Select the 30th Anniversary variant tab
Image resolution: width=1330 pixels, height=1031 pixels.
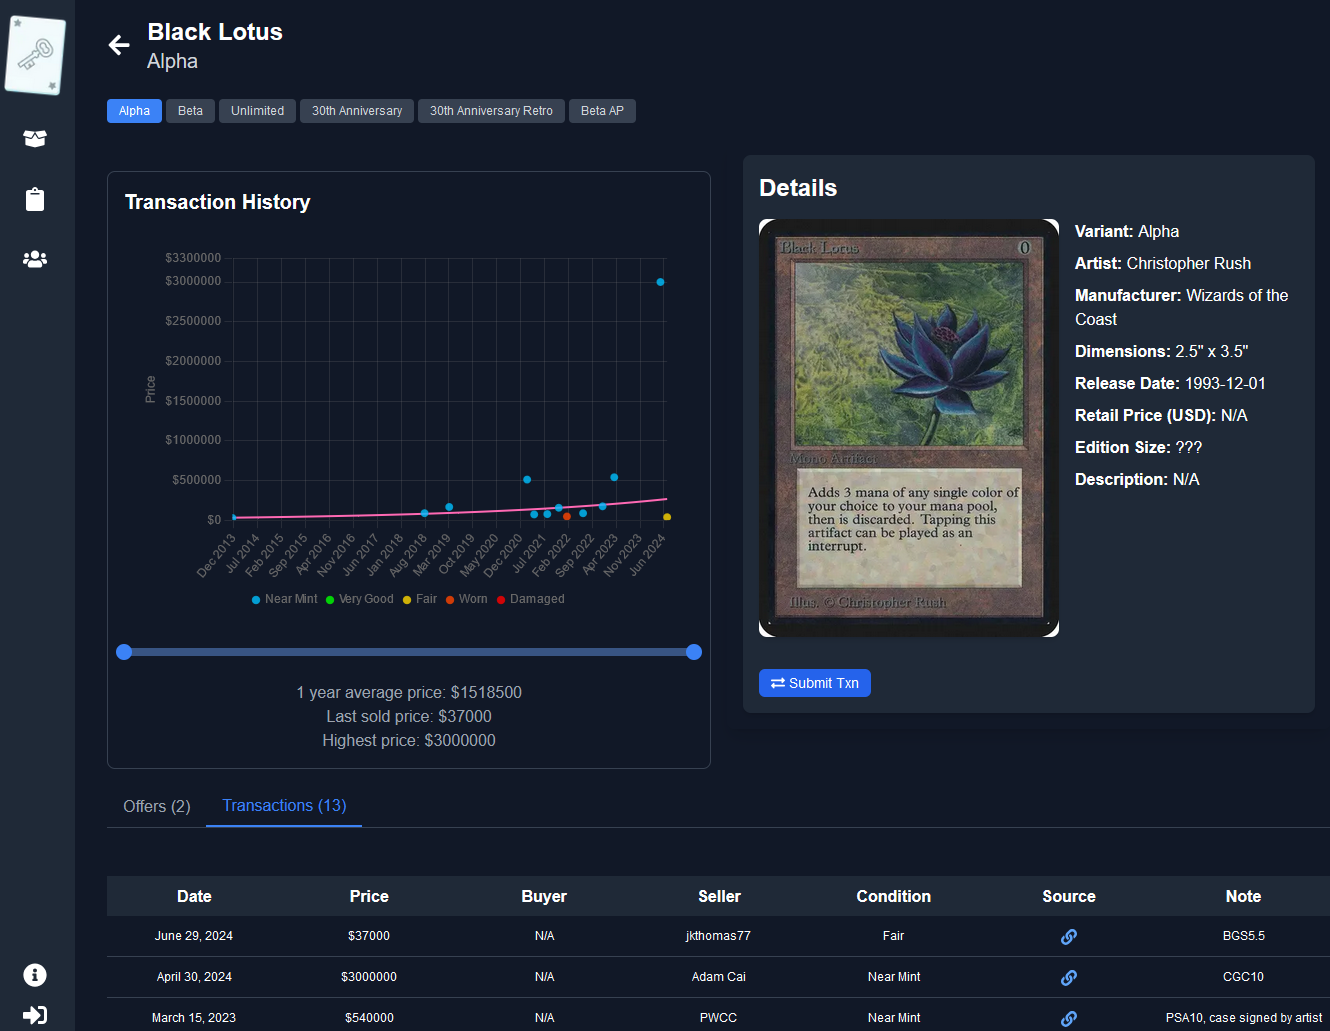point(357,111)
